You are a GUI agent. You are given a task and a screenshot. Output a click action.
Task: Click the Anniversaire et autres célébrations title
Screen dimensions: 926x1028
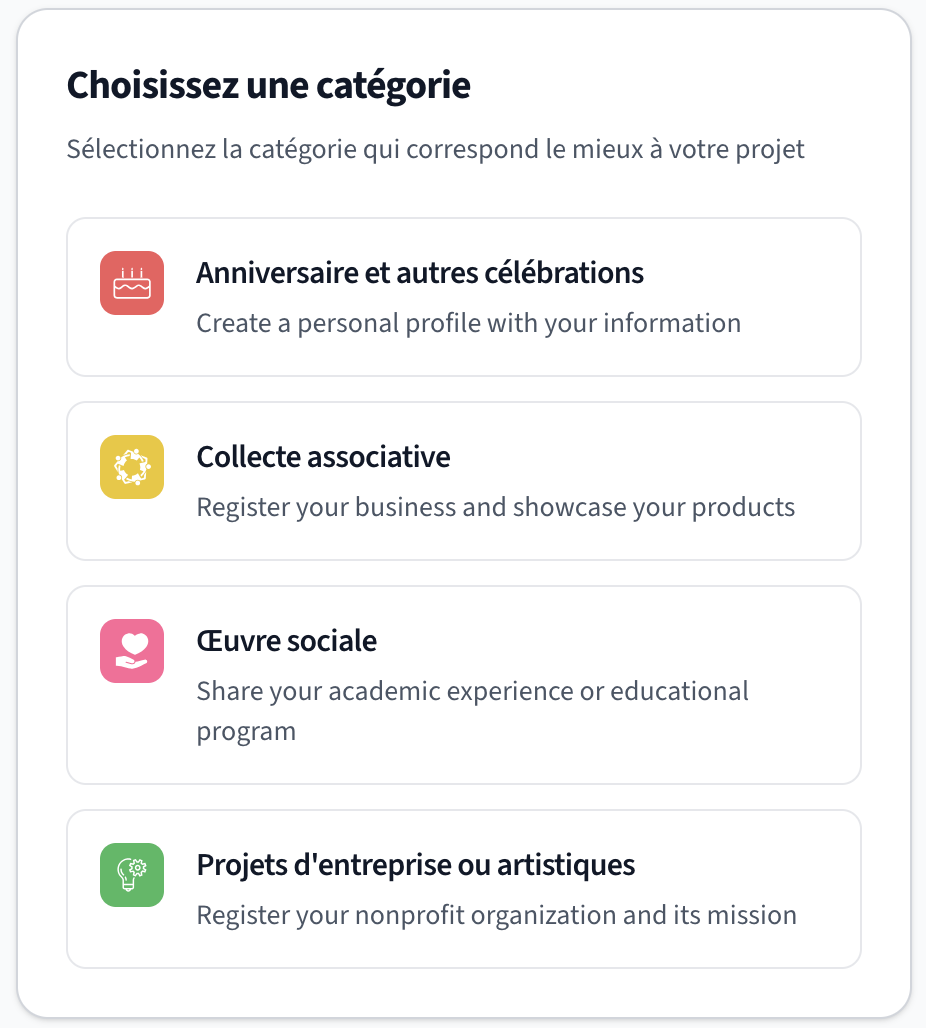point(420,272)
